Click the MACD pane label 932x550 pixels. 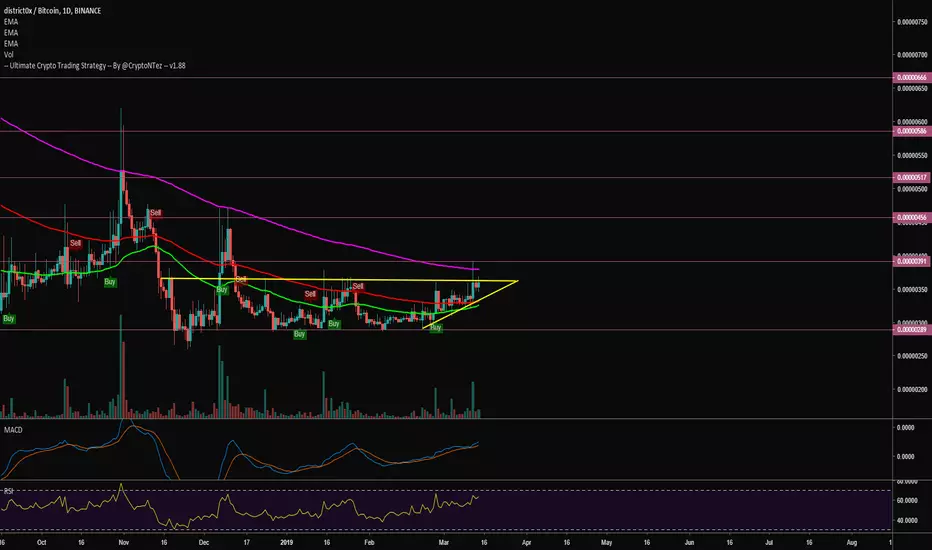[13, 430]
